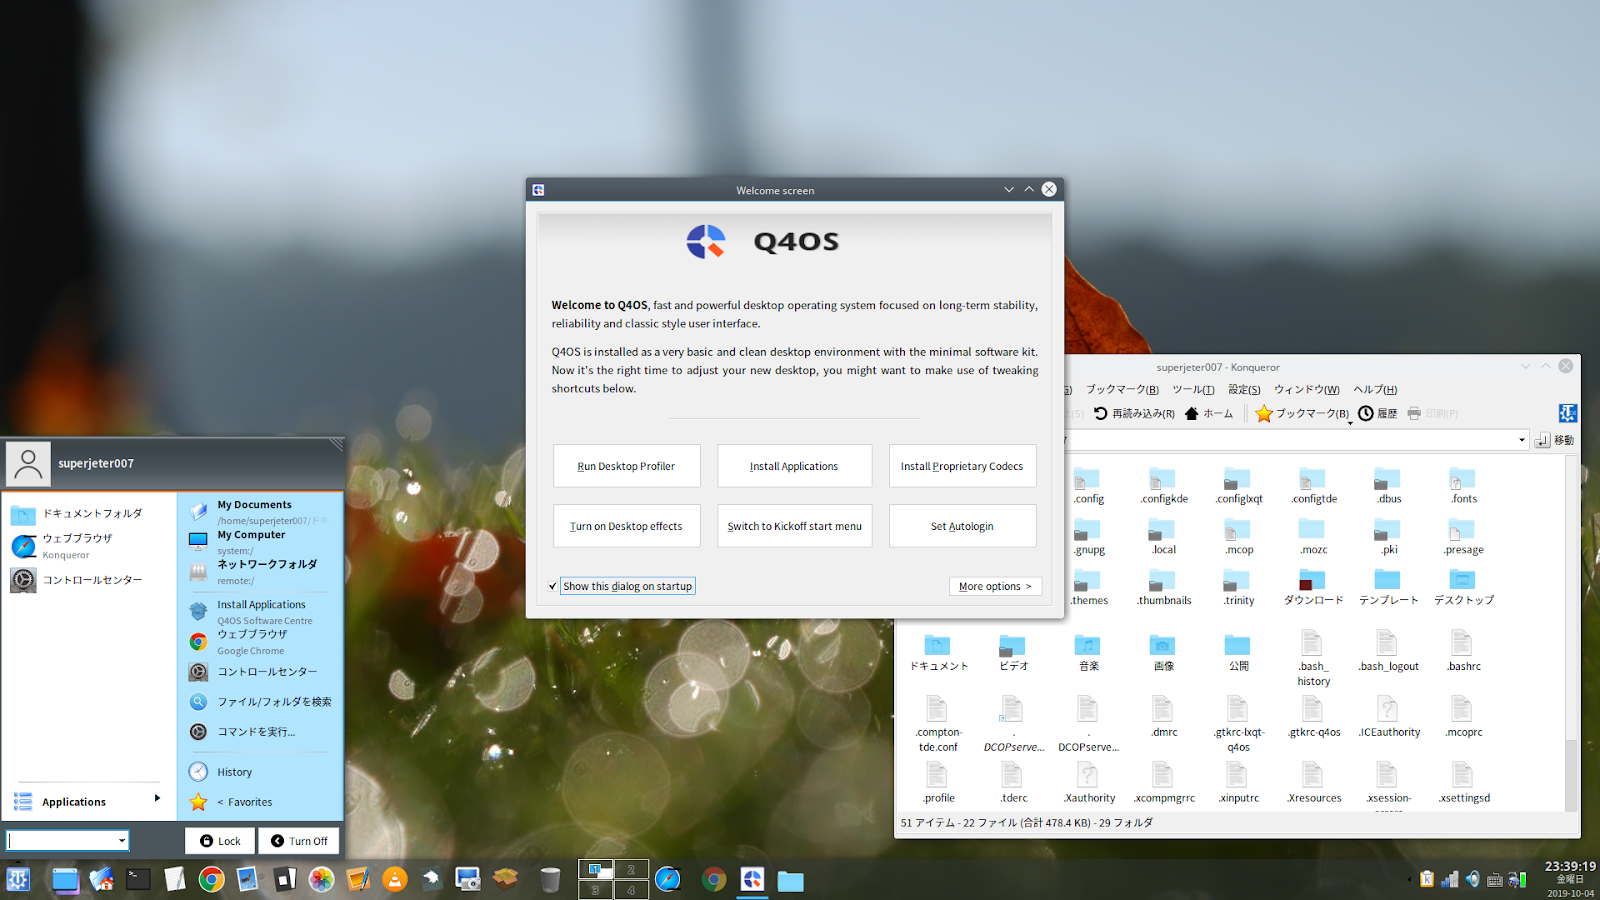Switch to virtual desktop 3 in pager
Screen dimensions: 1600x900
(x=596, y=889)
